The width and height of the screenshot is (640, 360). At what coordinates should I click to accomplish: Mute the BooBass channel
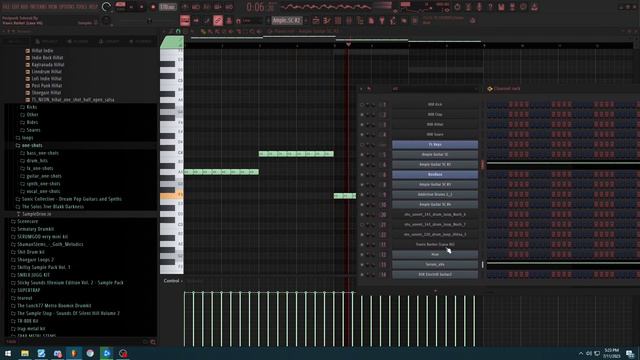point(362,174)
